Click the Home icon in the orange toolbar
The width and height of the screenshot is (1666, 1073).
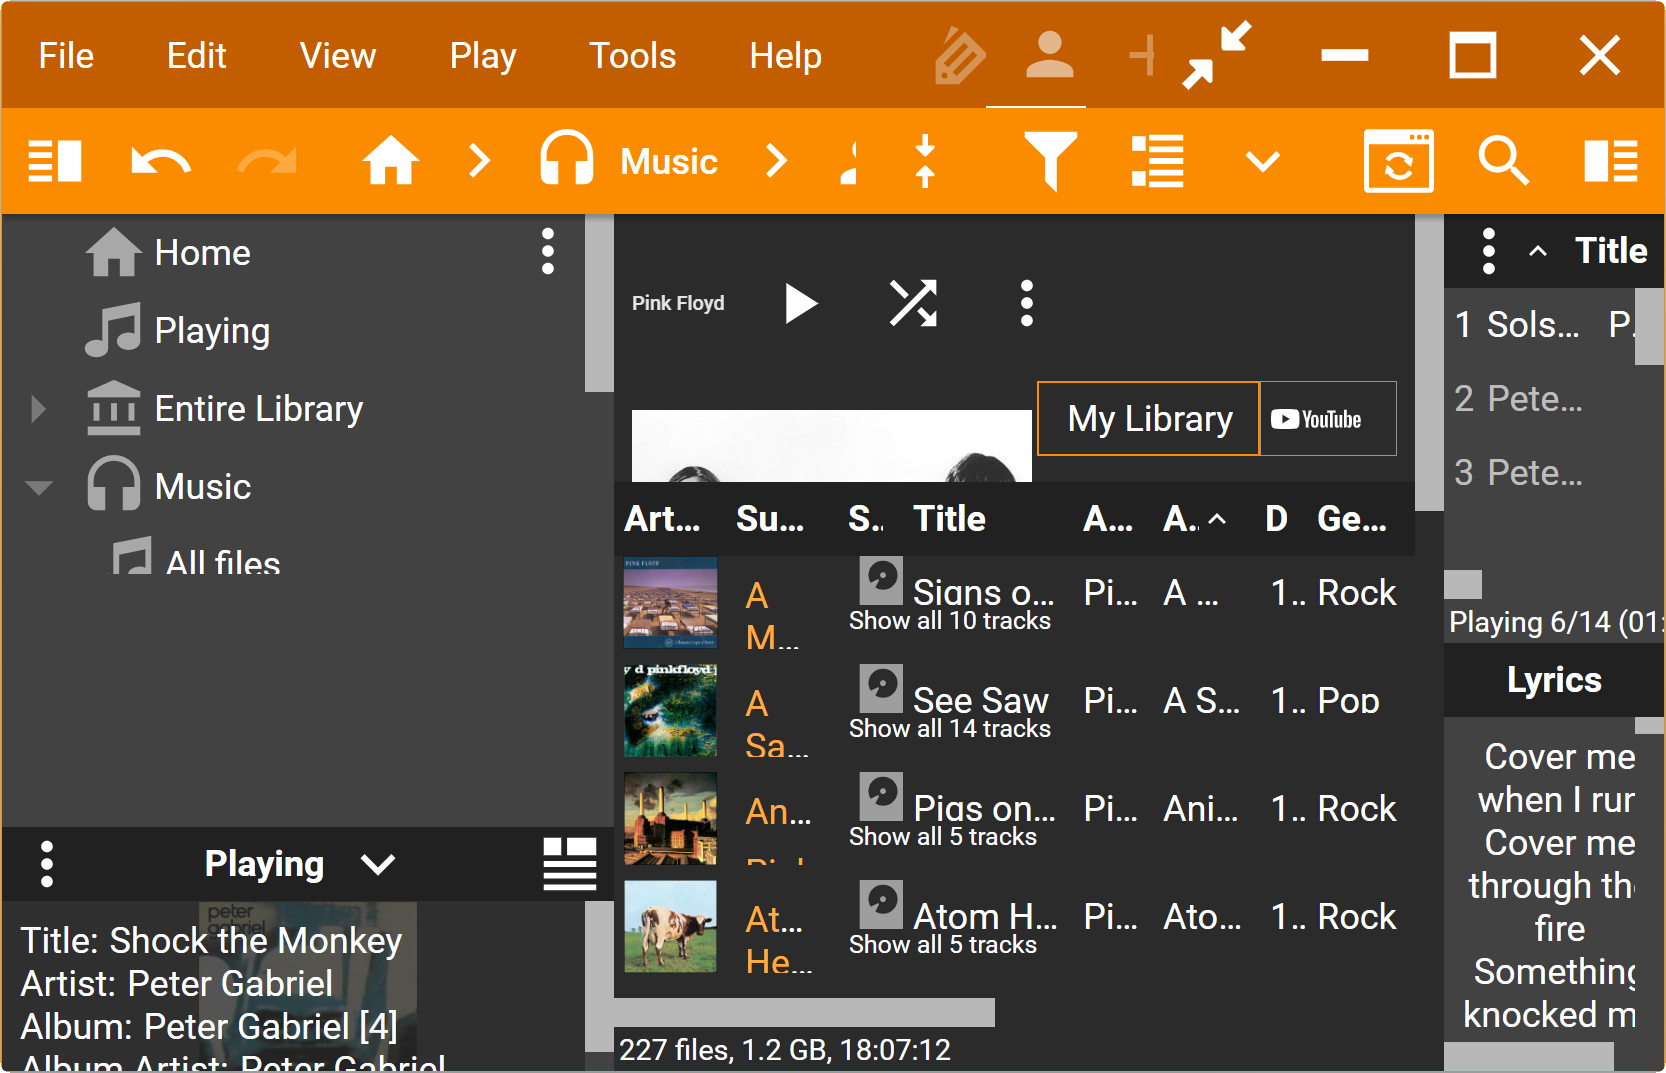(390, 161)
